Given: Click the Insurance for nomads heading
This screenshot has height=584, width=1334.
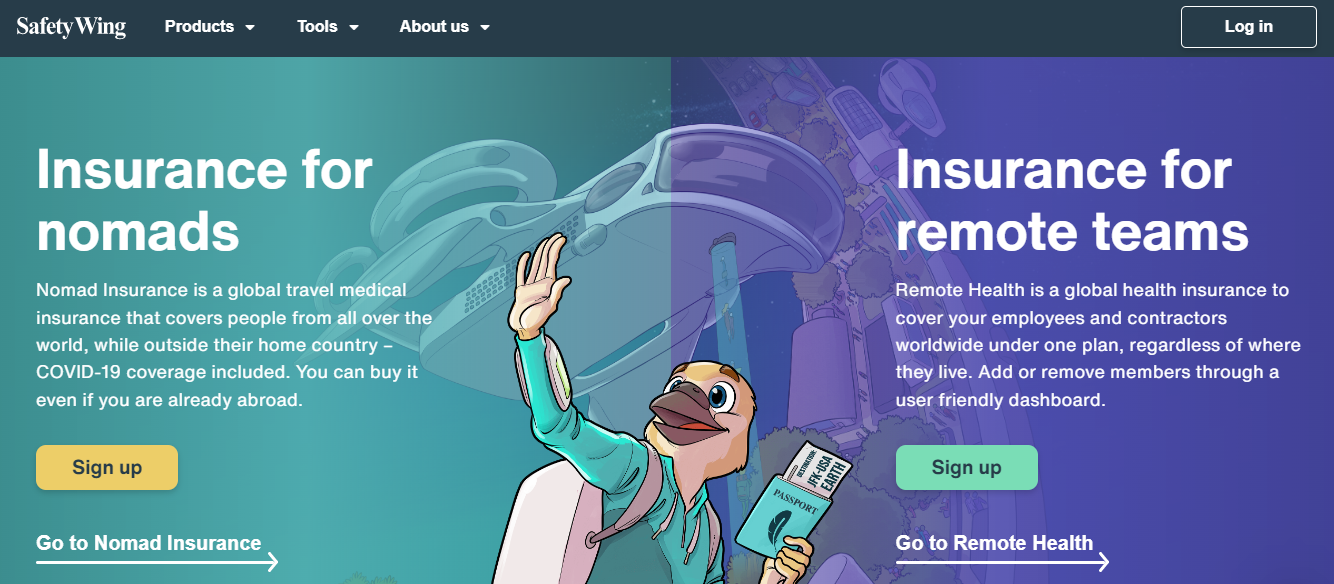Looking at the screenshot, I should click(x=204, y=200).
